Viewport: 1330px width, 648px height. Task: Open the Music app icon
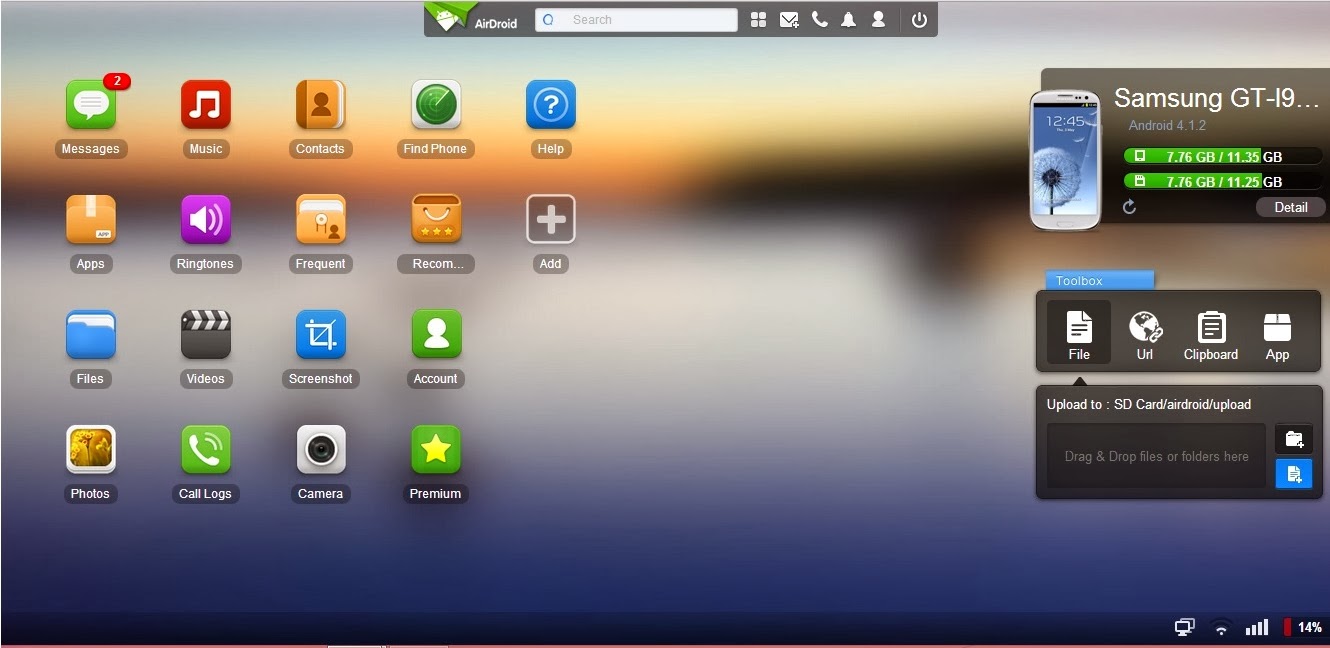(205, 103)
